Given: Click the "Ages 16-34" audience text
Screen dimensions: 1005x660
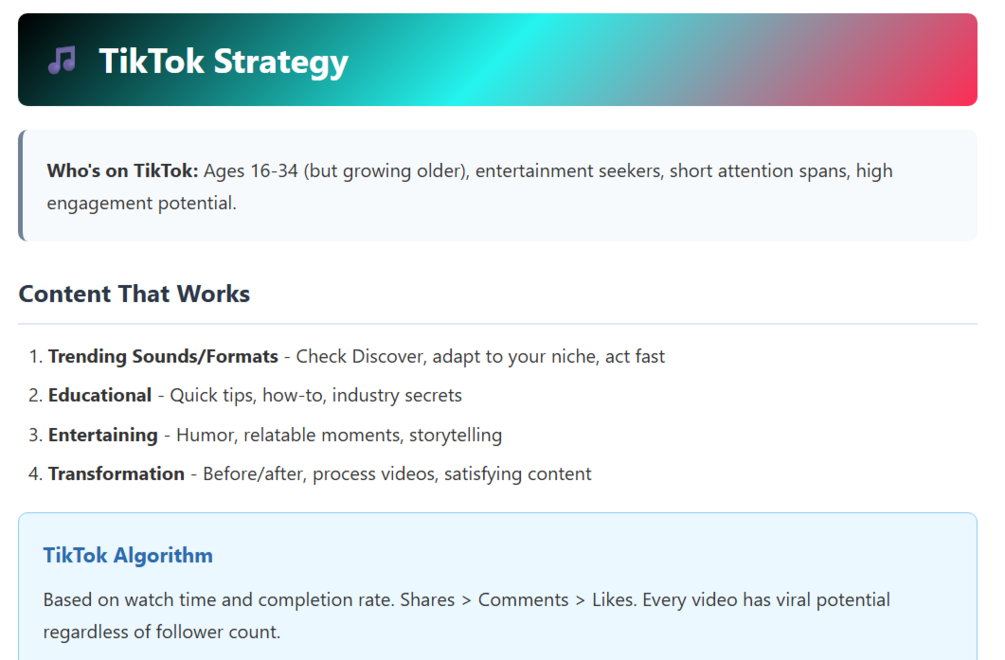Looking at the screenshot, I should click(x=251, y=171).
